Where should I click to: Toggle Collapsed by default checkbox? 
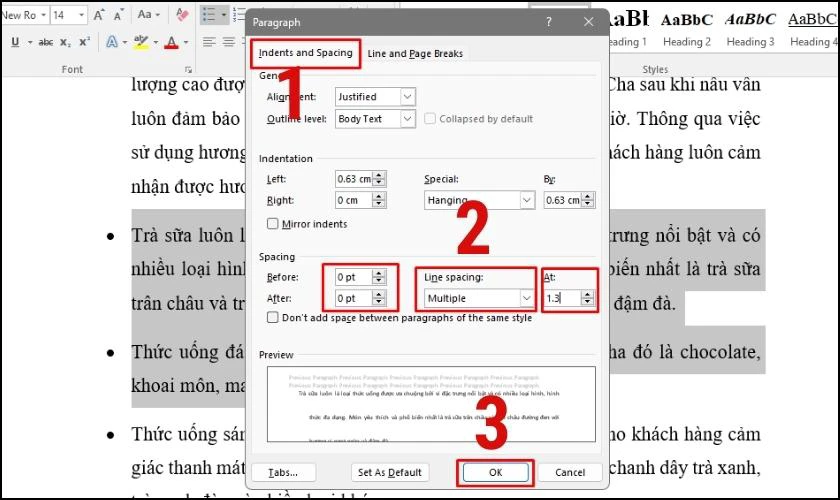pos(430,118)
